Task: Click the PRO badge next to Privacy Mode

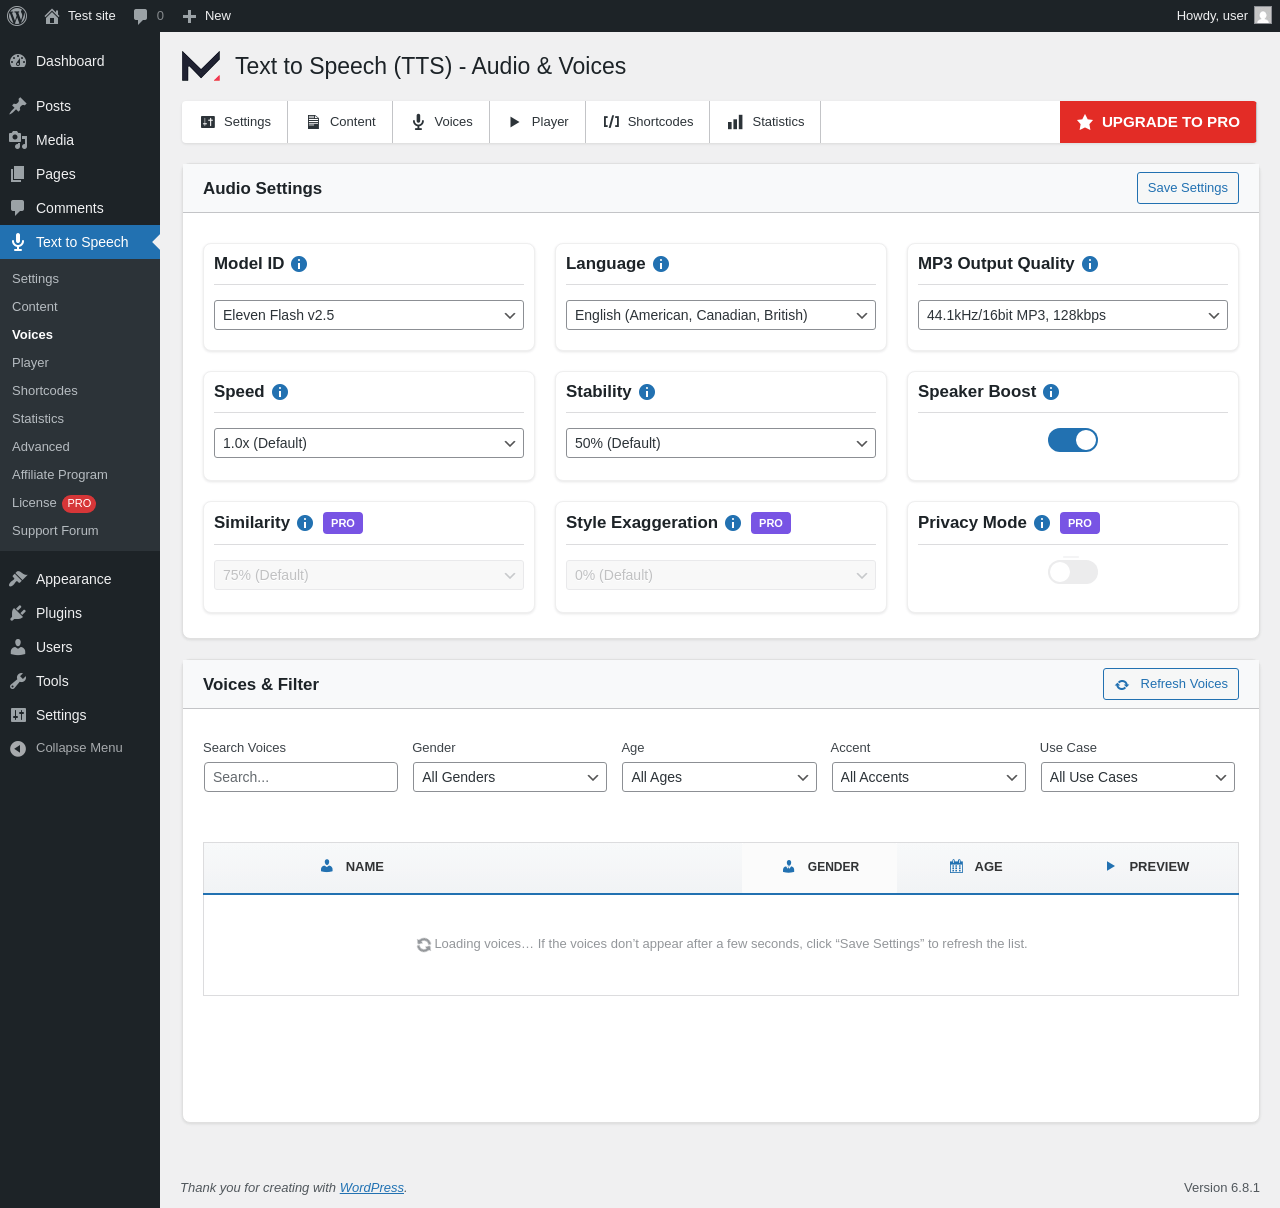Action: [1080, 523]
